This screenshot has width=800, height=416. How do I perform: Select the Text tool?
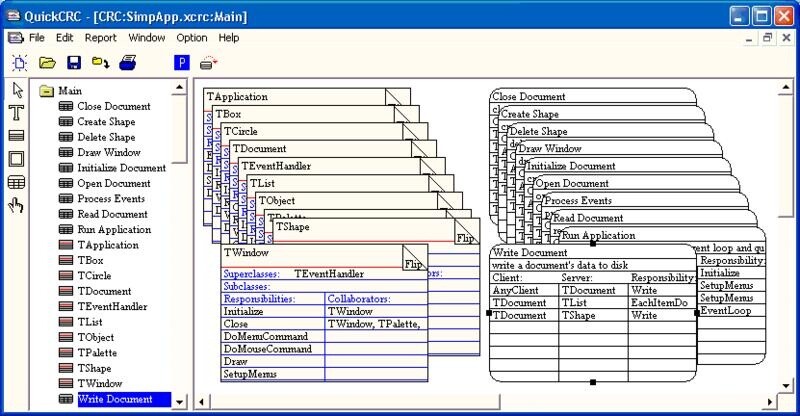point(17,113)
